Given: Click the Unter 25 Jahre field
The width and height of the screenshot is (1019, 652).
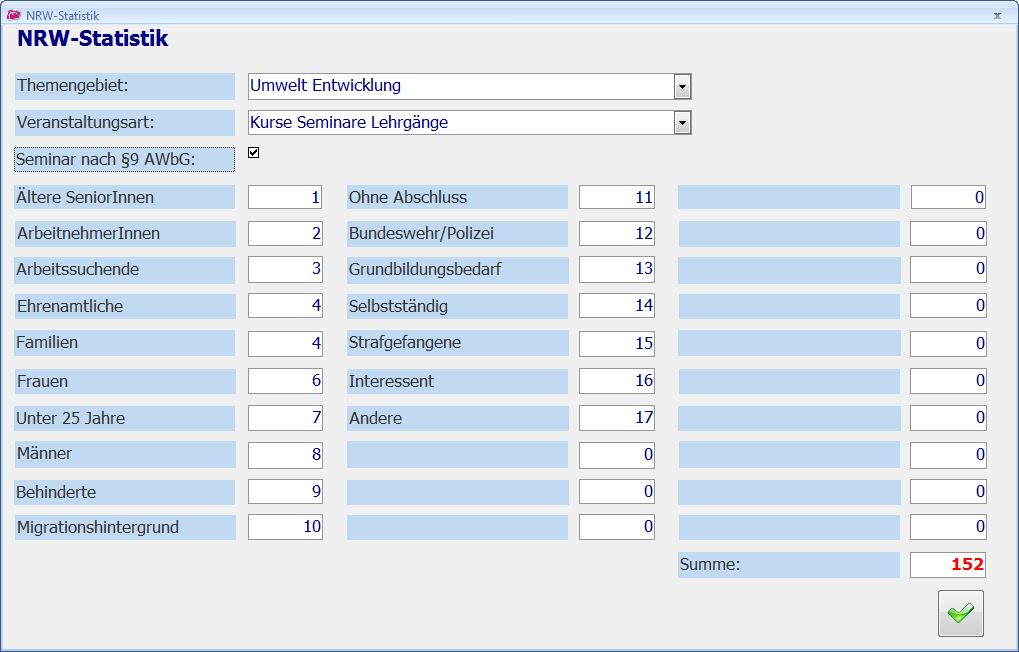Looking at the screenshot, I should click(285, 417).
